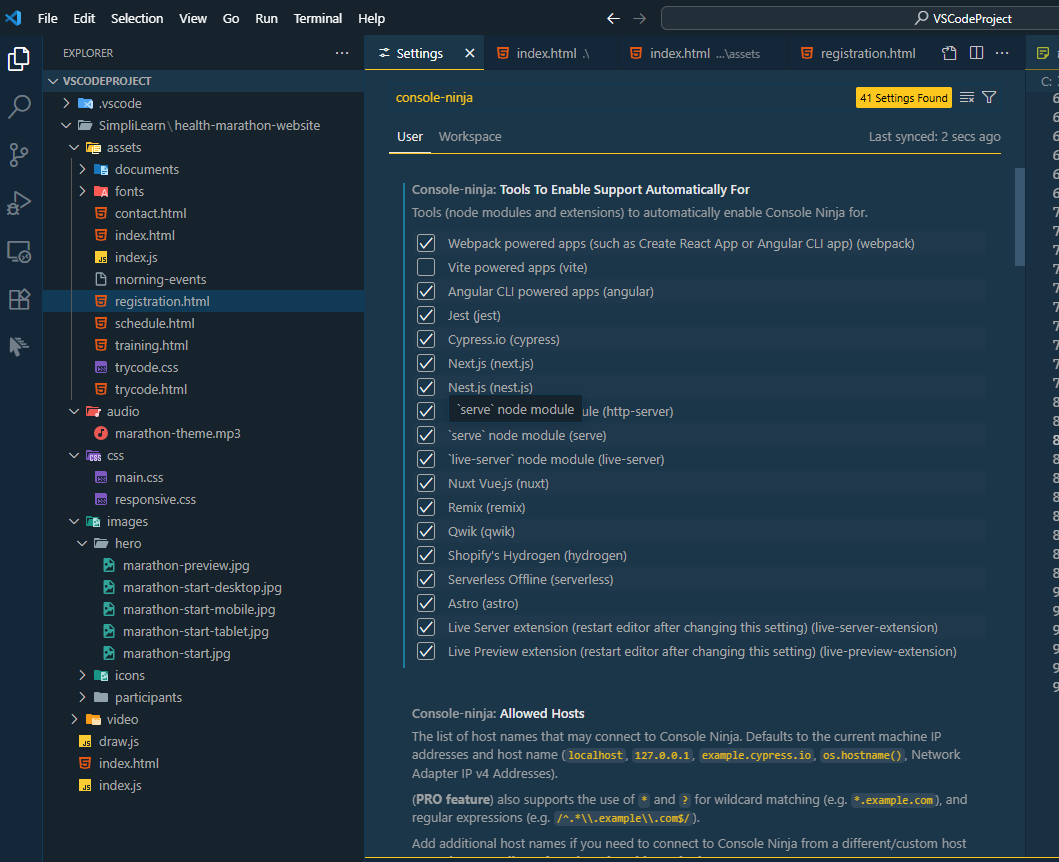
Task: Open index.js inside assets folder
Action: [x=136, y=257]
